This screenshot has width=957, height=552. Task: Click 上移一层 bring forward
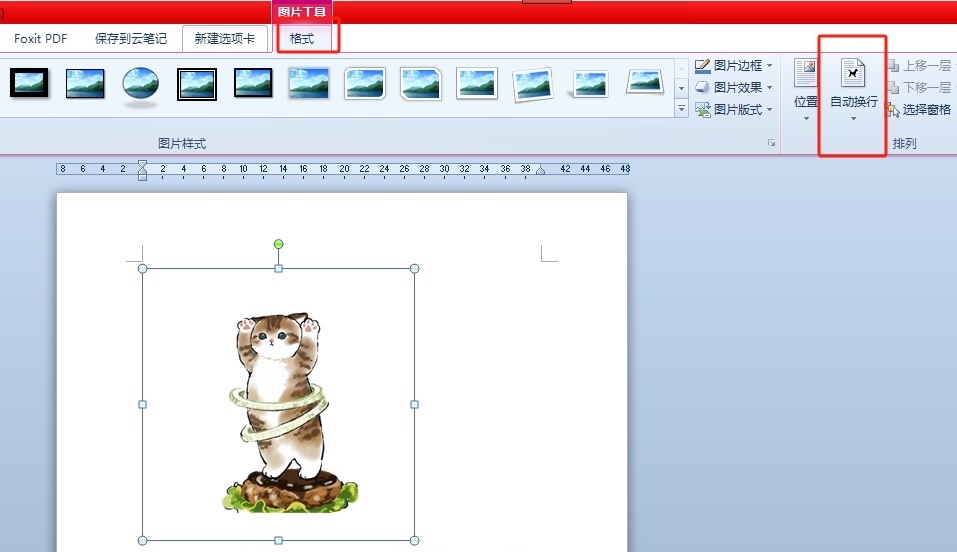pos(920,65)
